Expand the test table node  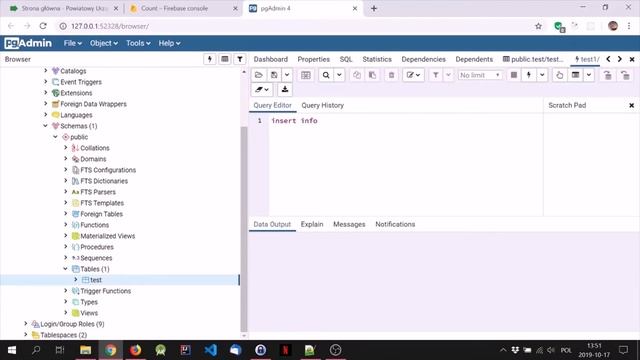(x=76, y=280)
